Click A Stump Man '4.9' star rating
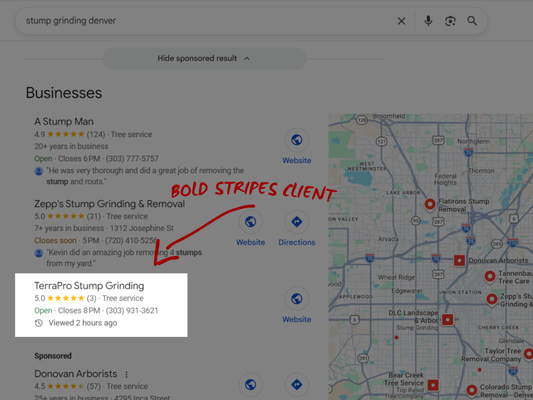Viewport: 533px width, 400px height. pos(59,134)
